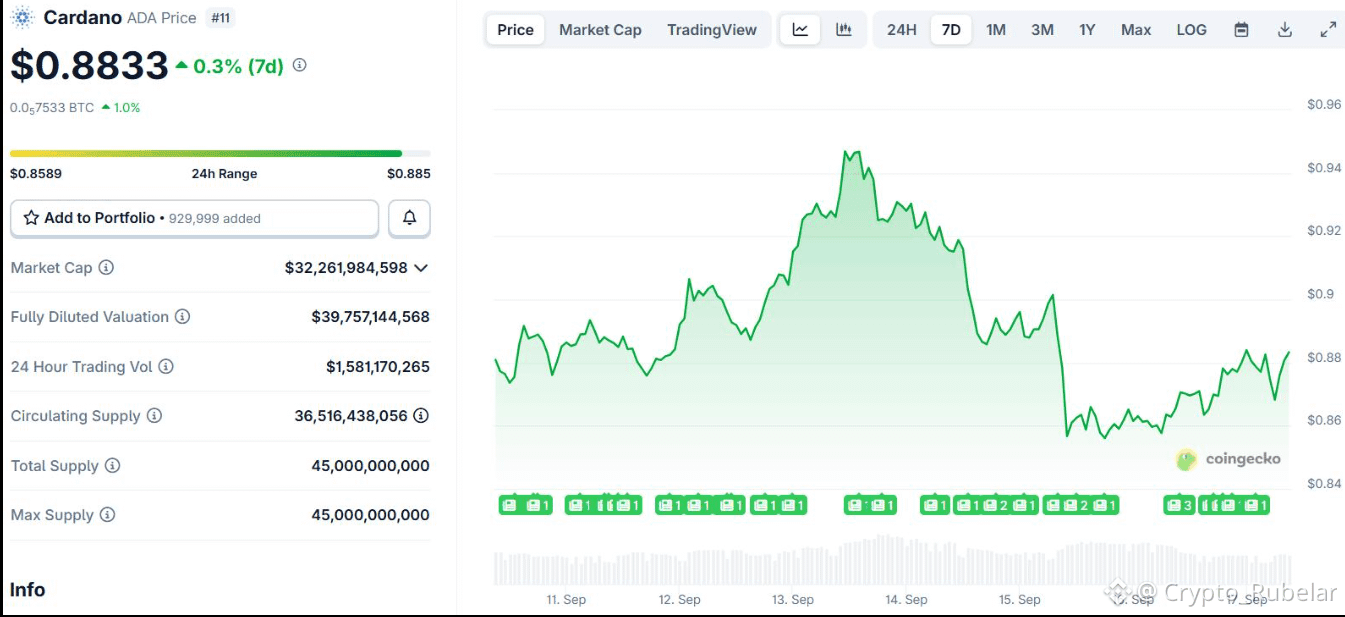The width and height of the screenshot is (1345, 617).
Task: Click the price alert bell icon
Action: [x=409, y=218]
